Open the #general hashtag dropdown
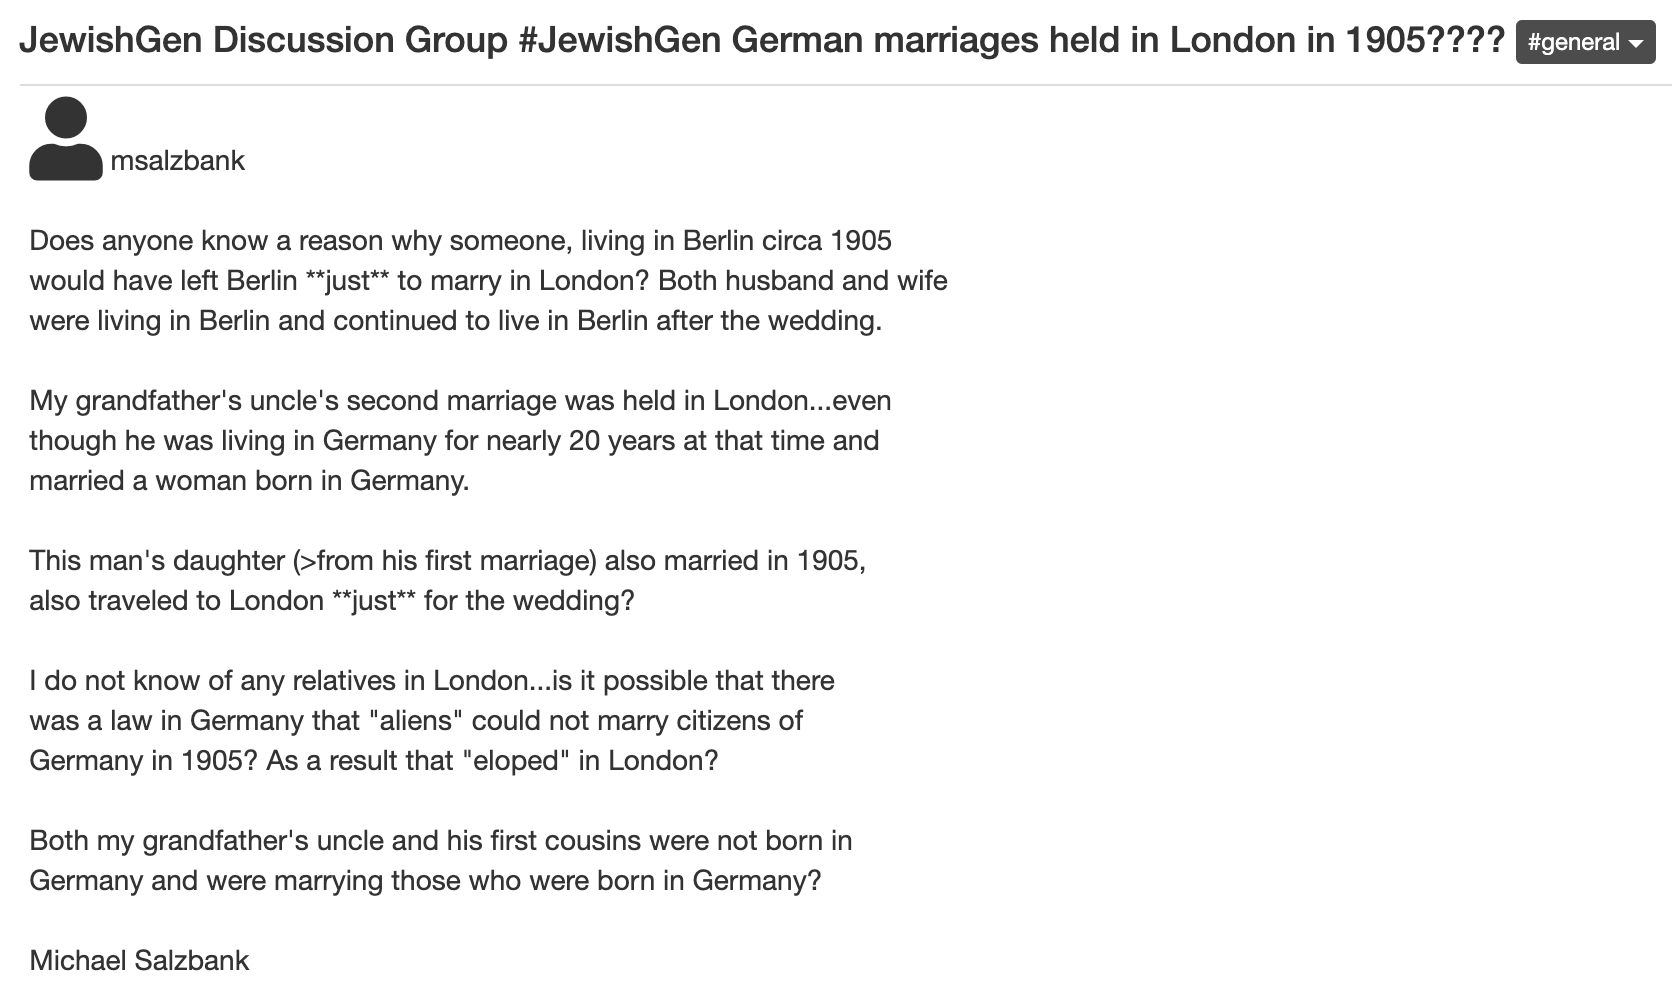Screen dimensions: 1672x998 [1585, 42]
